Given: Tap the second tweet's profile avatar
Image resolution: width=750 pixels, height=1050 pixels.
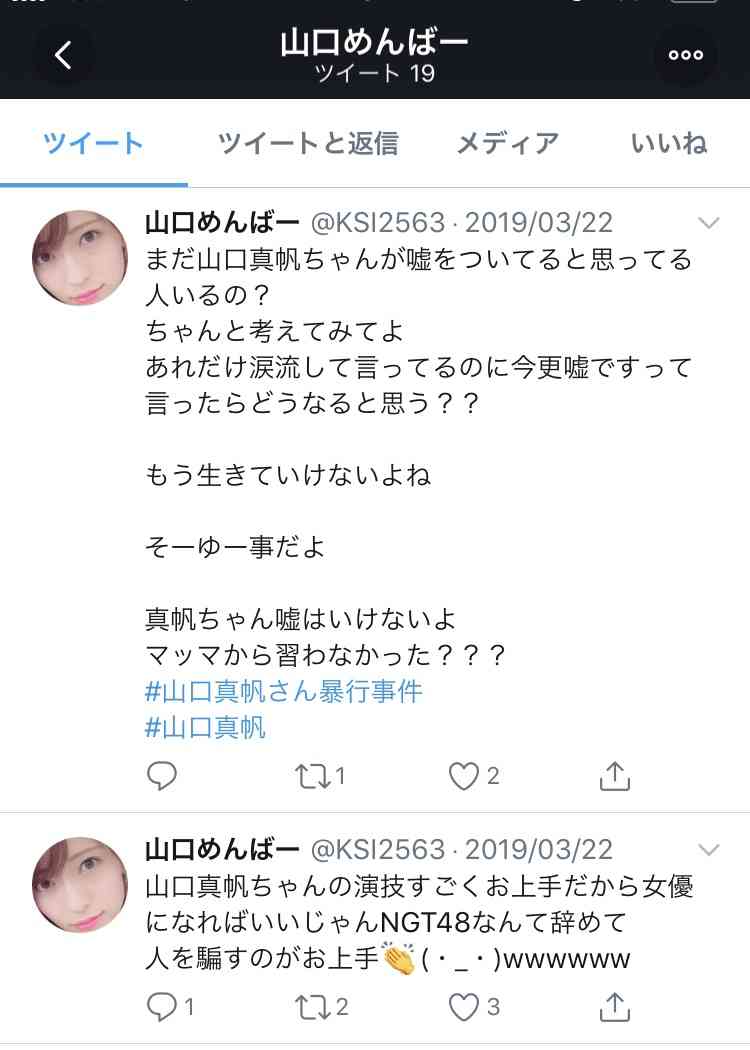Looking at the screenshot, I should click(x=80, y=884).
